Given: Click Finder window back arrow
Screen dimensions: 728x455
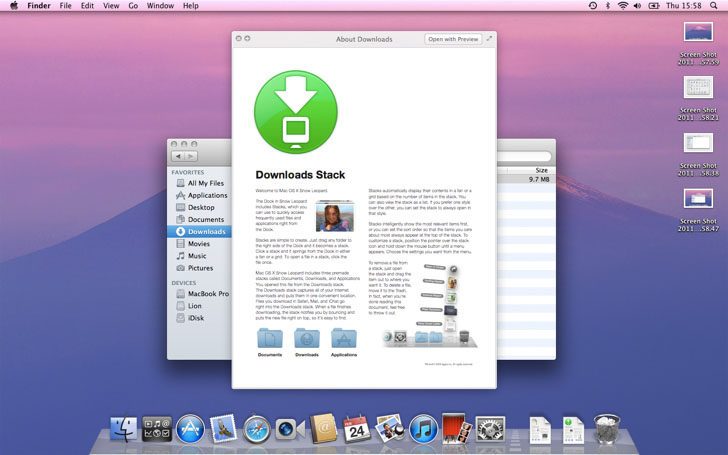Looking at the screenshot, I should tap(178, 156).
